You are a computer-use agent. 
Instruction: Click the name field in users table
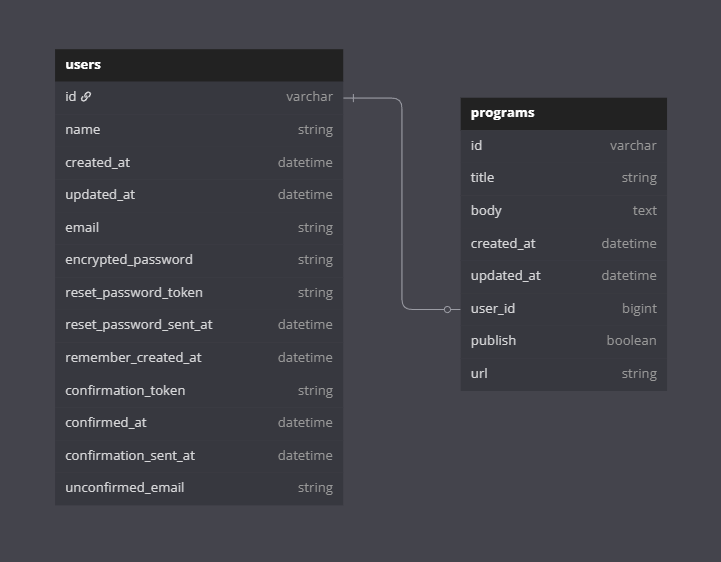tap(198, 130)
